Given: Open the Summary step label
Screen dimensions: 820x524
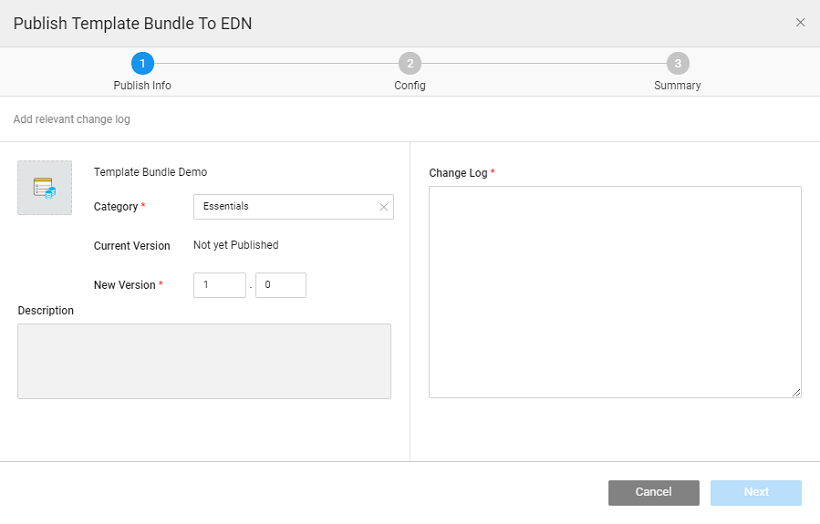Looking at the screenshot, I should pos(677,86).
